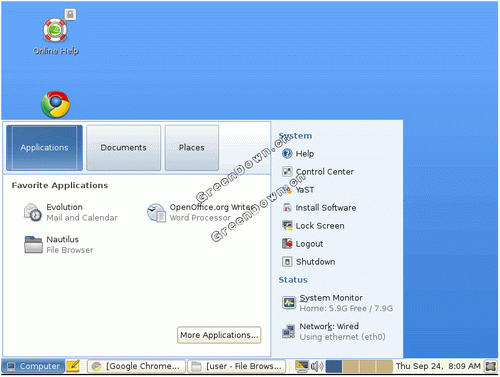Switch to the second workspace in pager
The image size is (500, 377).
pos(351,366)
